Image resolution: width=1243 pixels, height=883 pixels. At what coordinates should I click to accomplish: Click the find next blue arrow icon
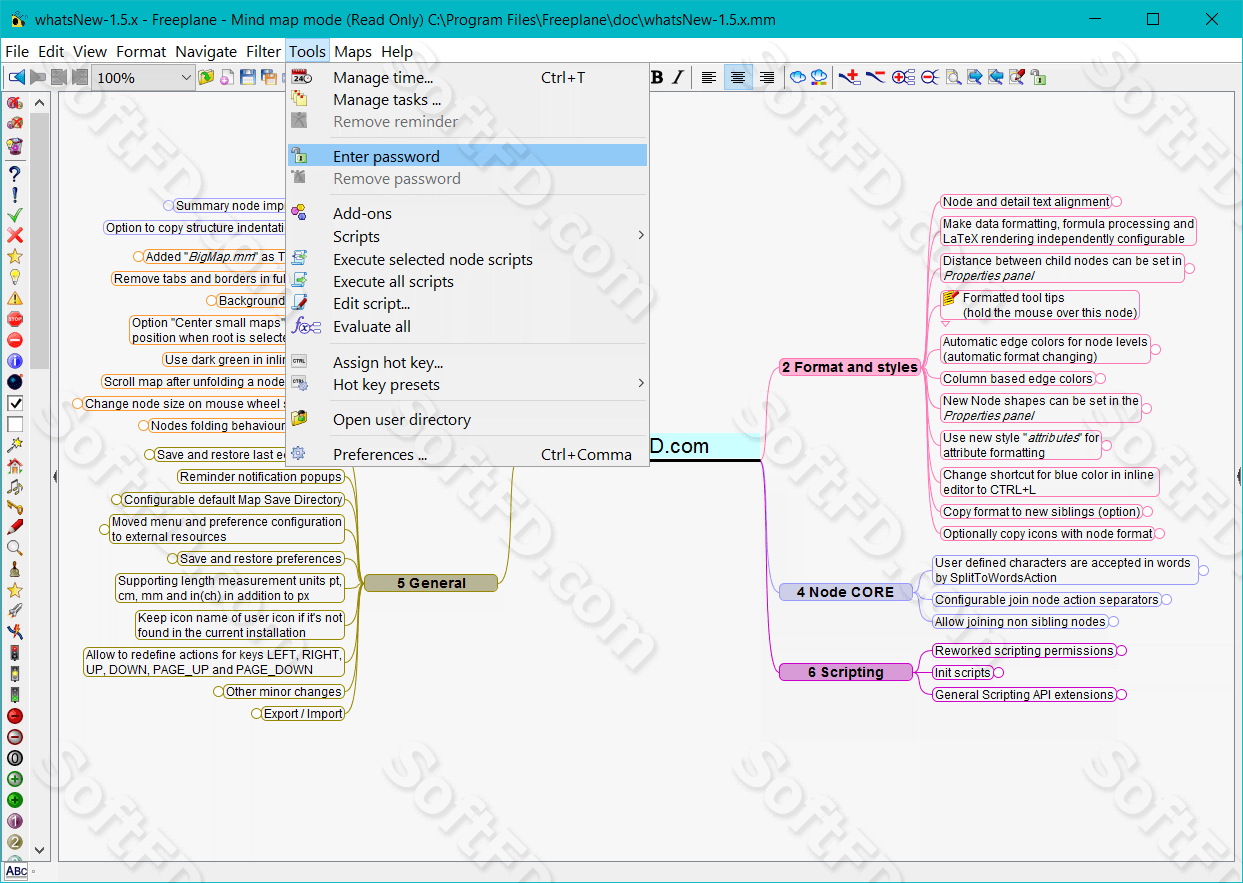tap(974, 77)
